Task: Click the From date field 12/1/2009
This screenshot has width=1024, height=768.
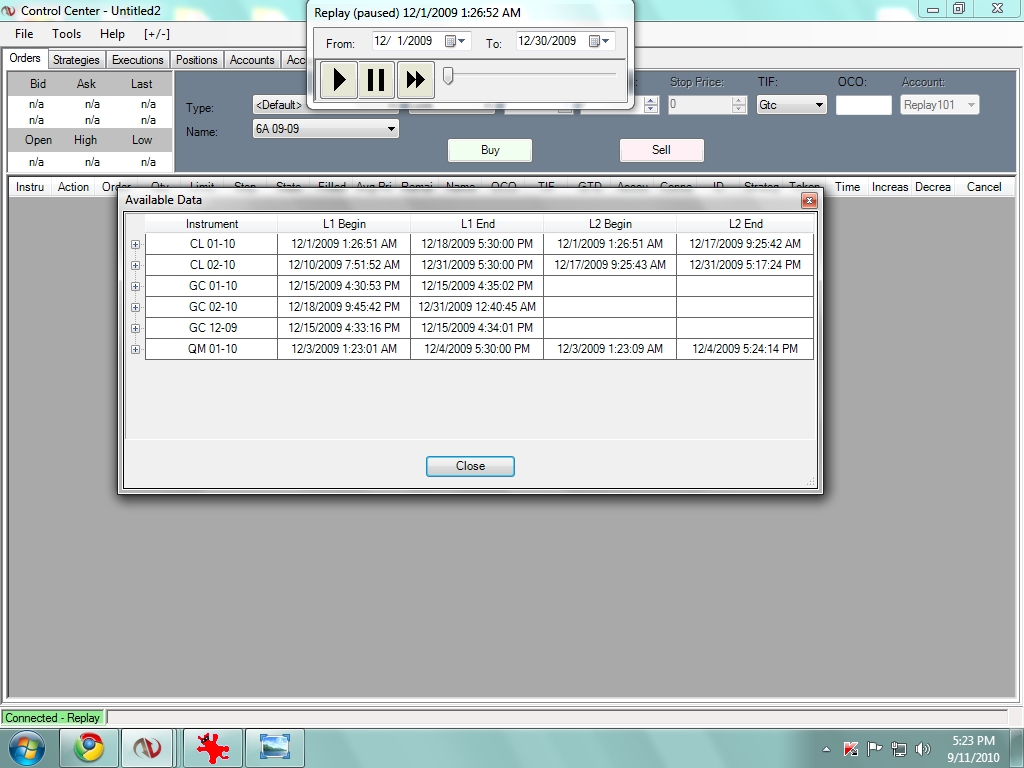Action: pyautogui.click(x=421, y=41)
